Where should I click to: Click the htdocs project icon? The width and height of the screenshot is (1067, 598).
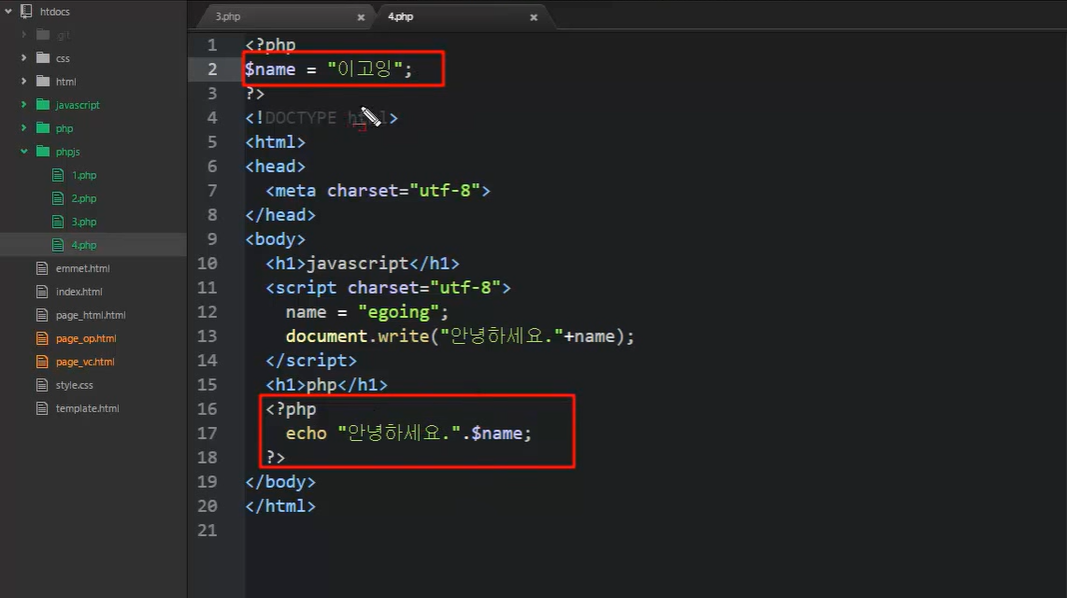tap(26, 12)
